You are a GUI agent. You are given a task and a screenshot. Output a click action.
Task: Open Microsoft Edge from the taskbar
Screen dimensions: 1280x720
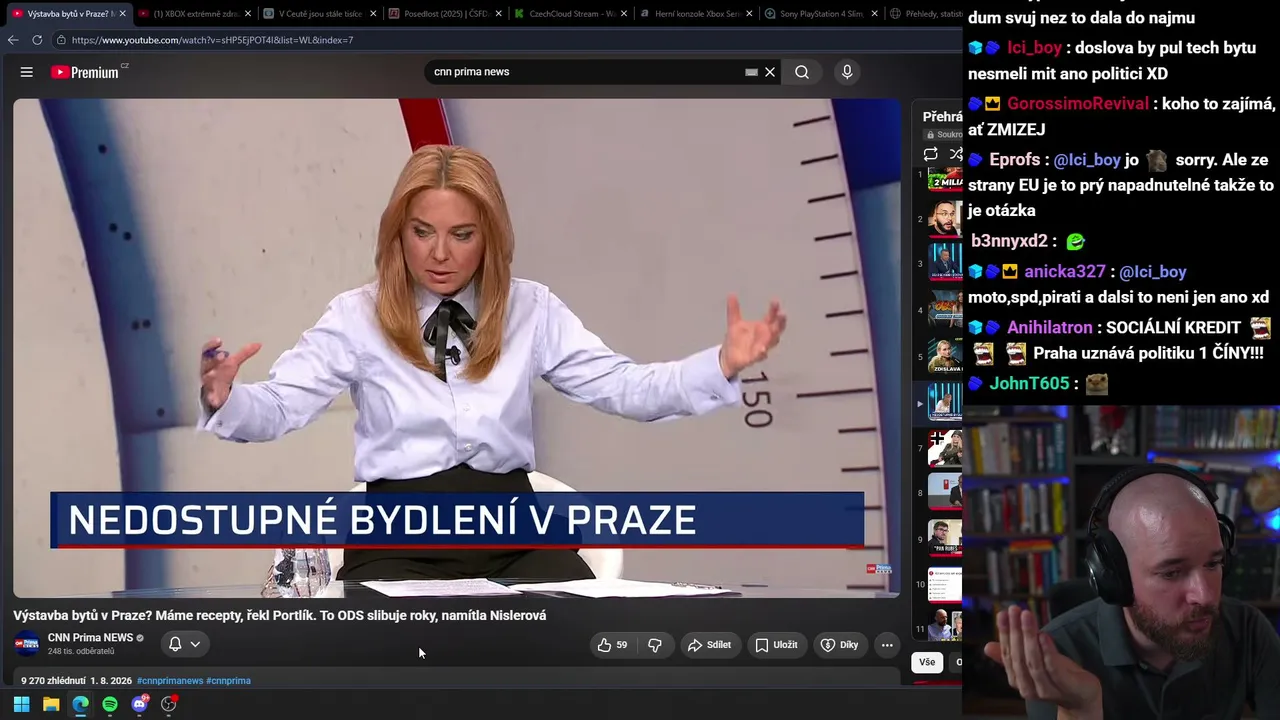[x=80, y=704]
